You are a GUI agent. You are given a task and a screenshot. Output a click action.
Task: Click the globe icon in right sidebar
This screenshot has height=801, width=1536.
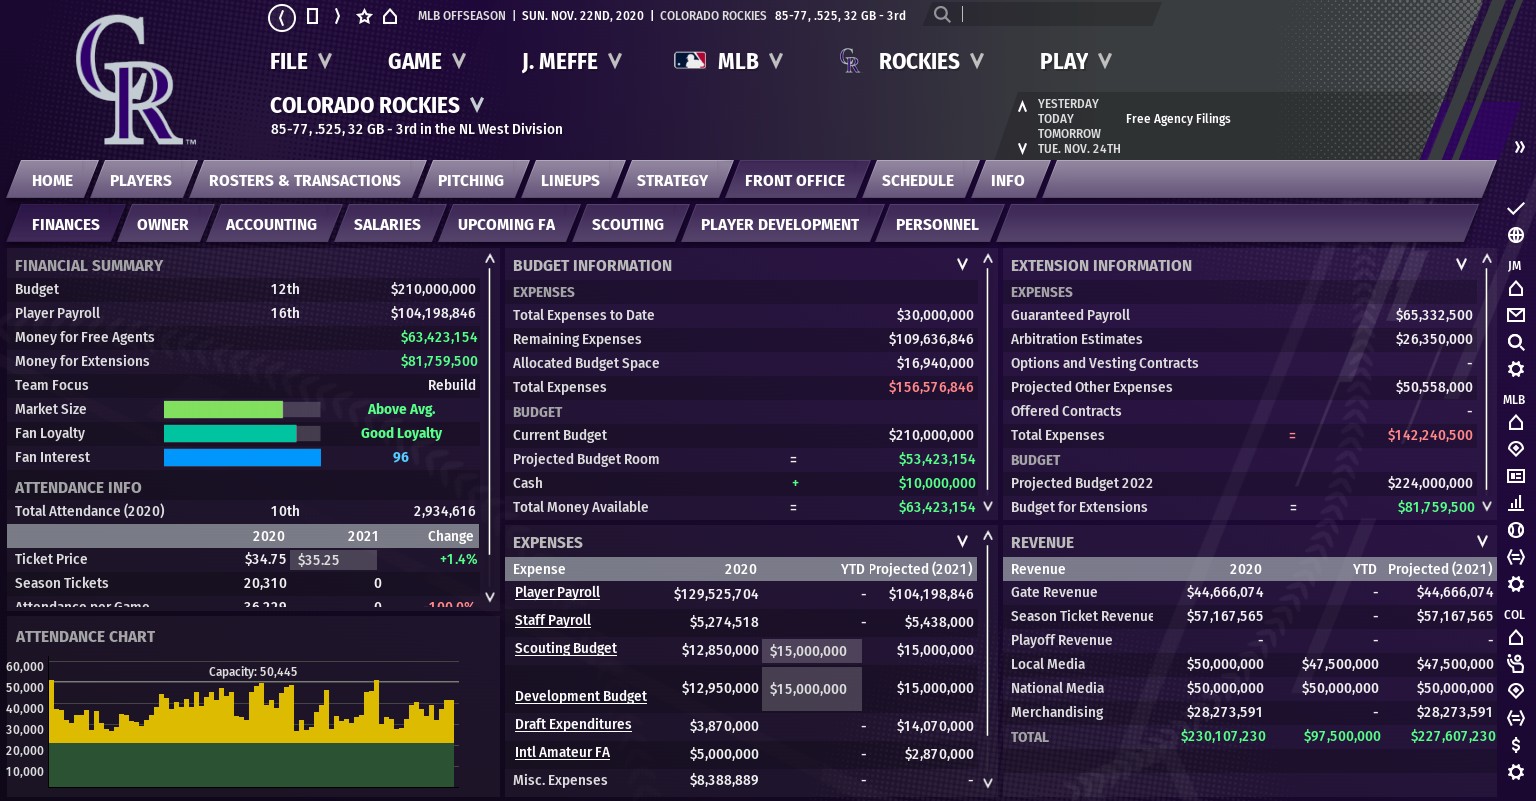[x=1516, y=235]
